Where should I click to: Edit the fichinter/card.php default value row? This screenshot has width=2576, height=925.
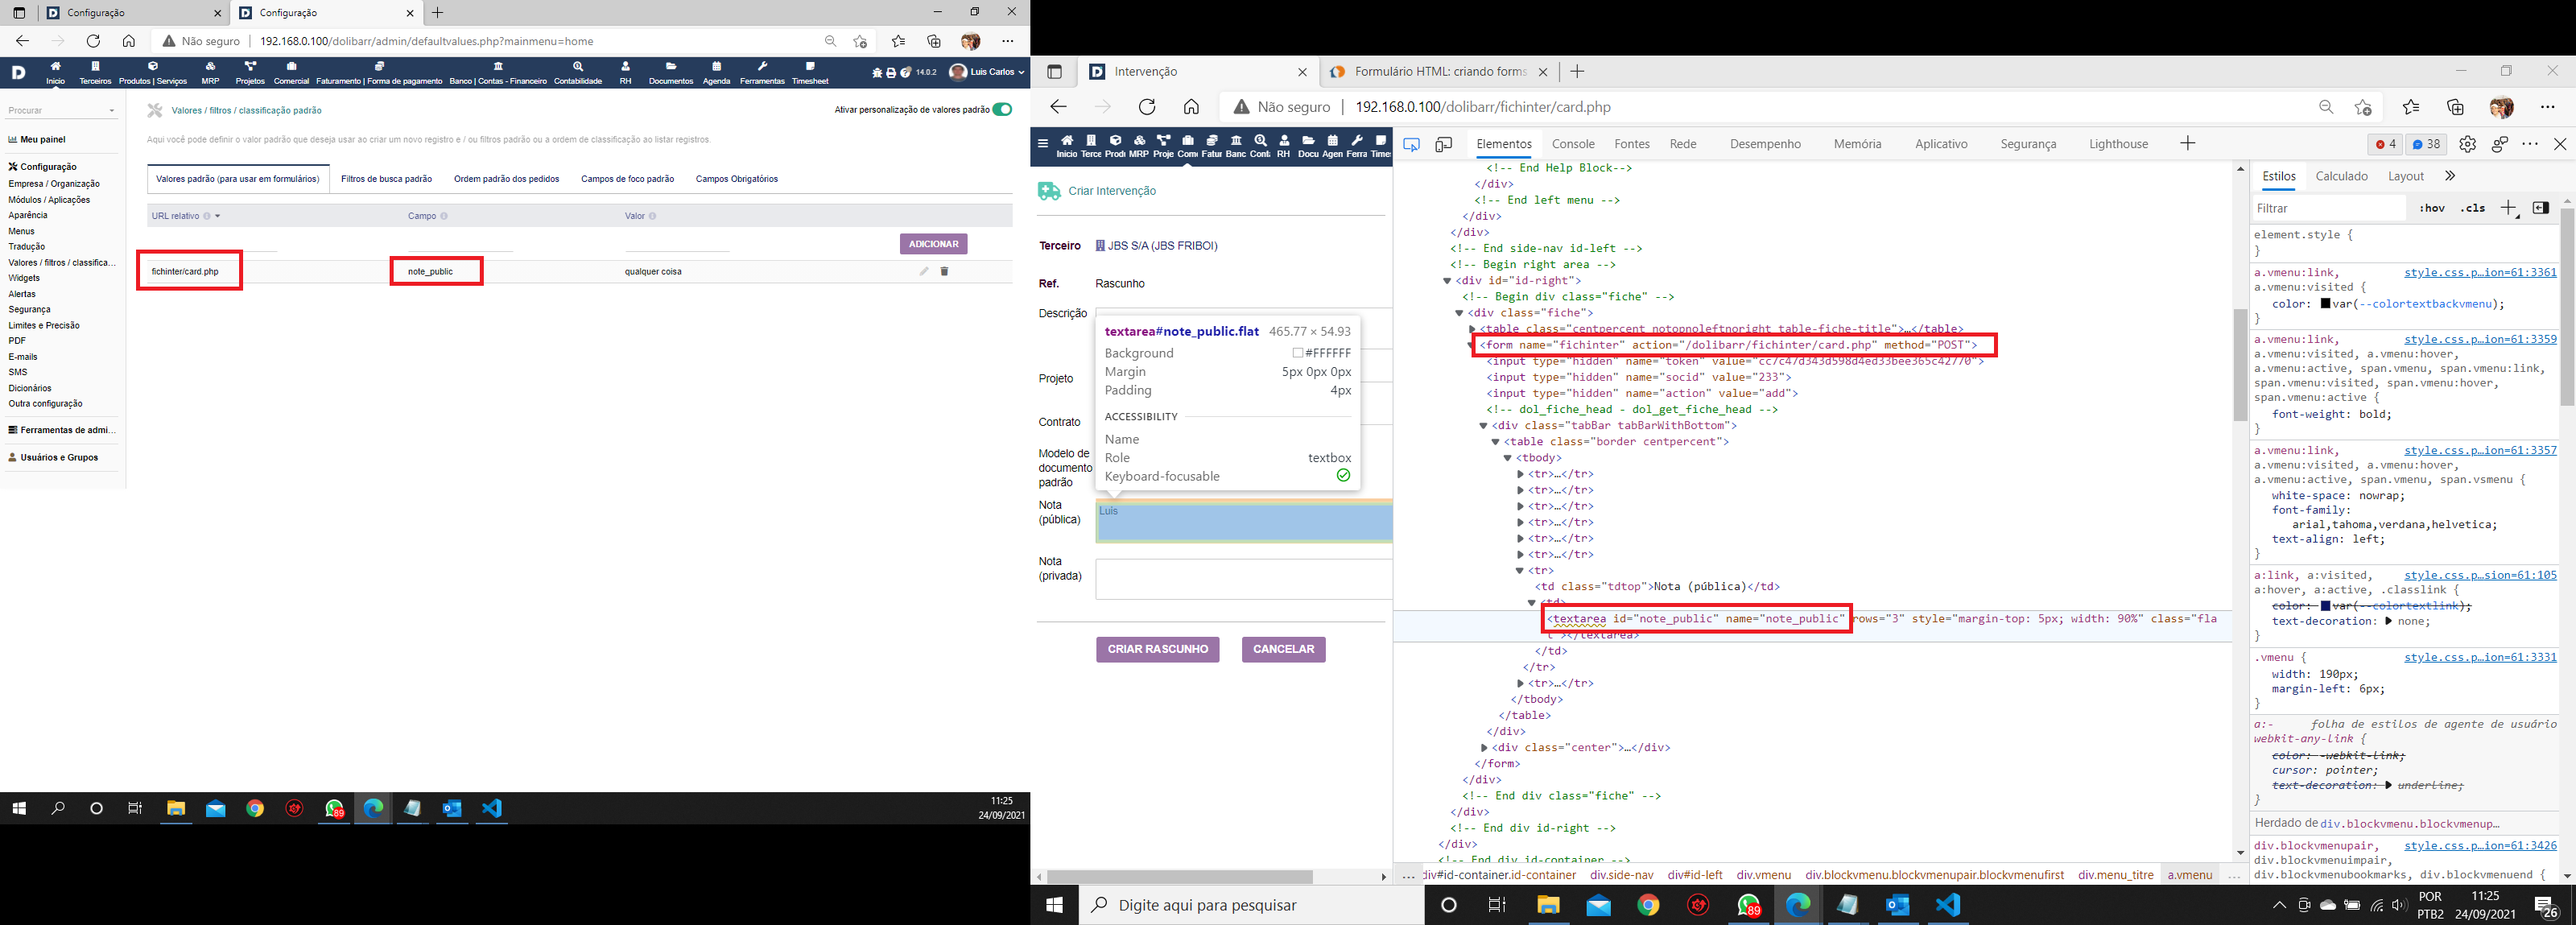(924, 271)
